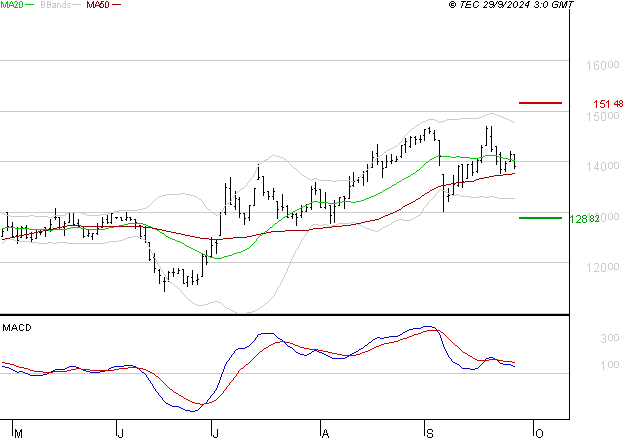Click the green support level line marker
Screen dimensions: 627x440
pyautogui.click(x=540, y=218)
